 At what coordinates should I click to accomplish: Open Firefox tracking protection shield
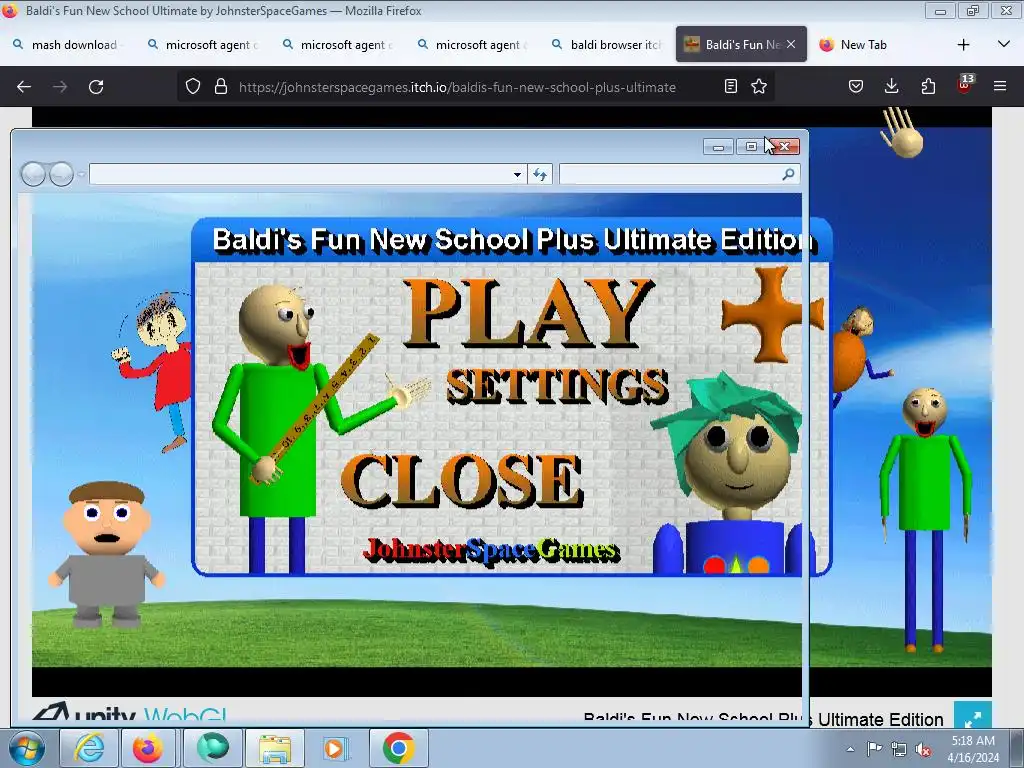pos(193,86)
